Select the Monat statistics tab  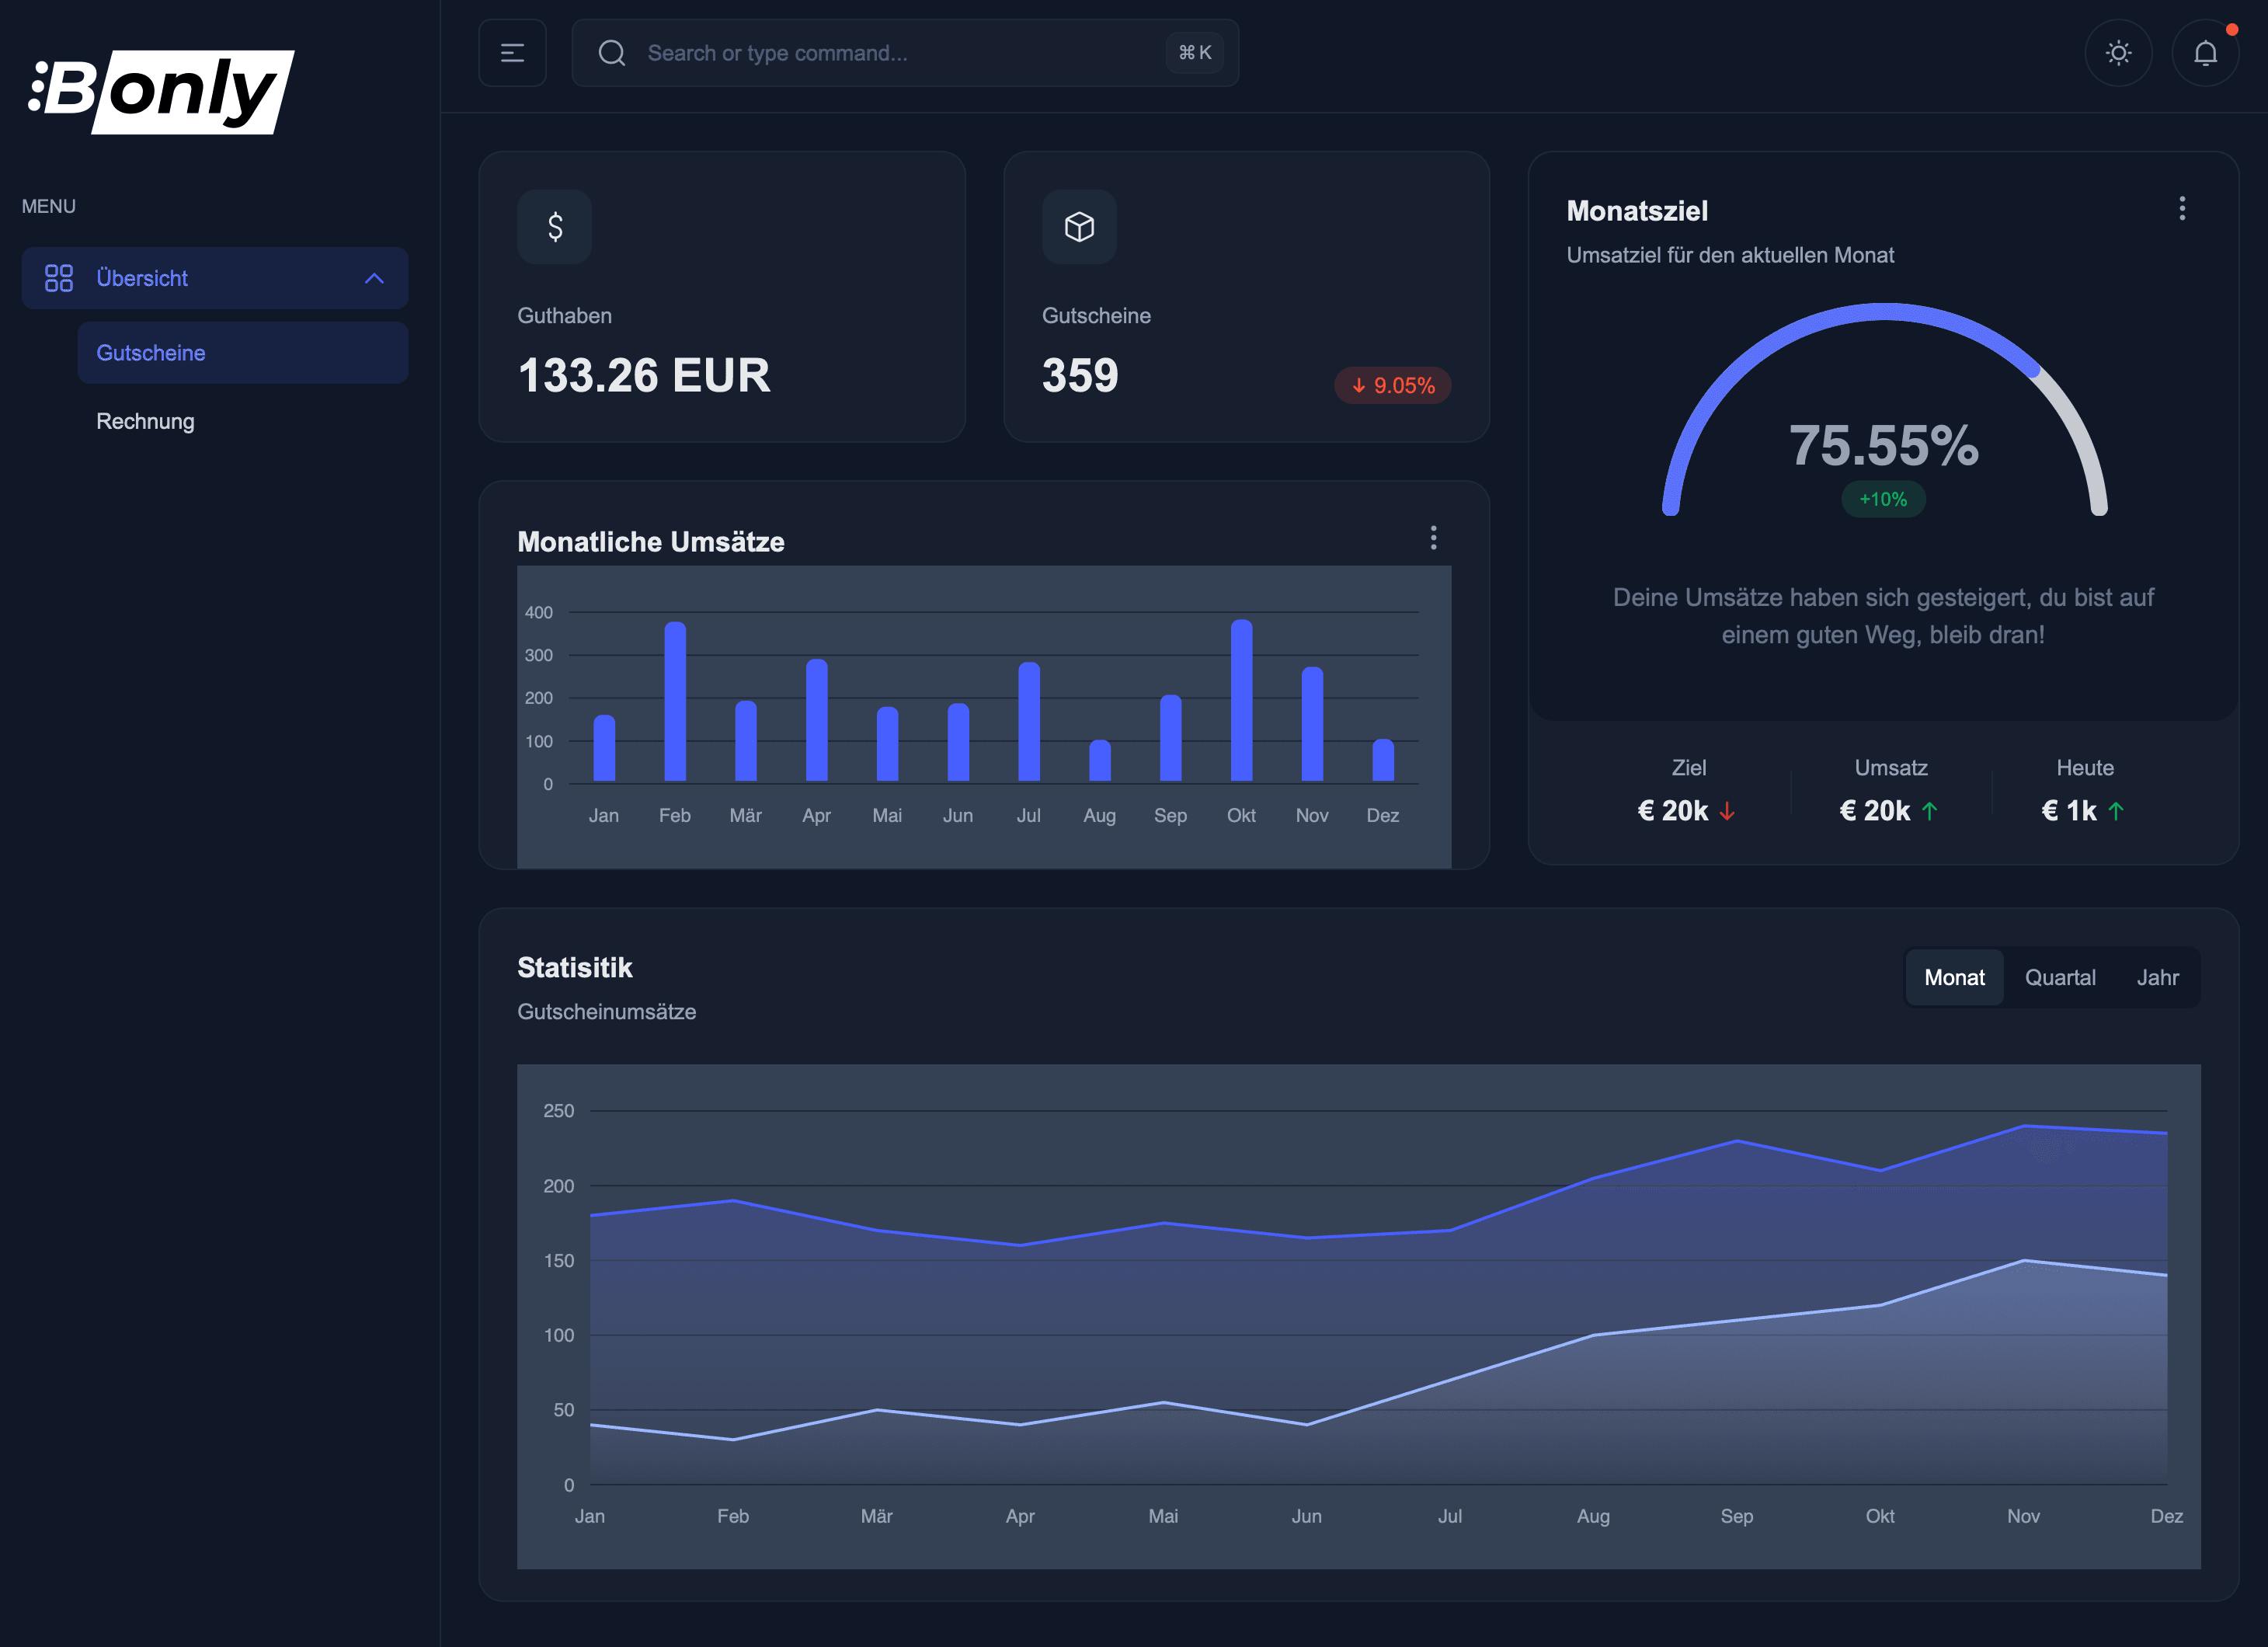[x=1954, y=977]
